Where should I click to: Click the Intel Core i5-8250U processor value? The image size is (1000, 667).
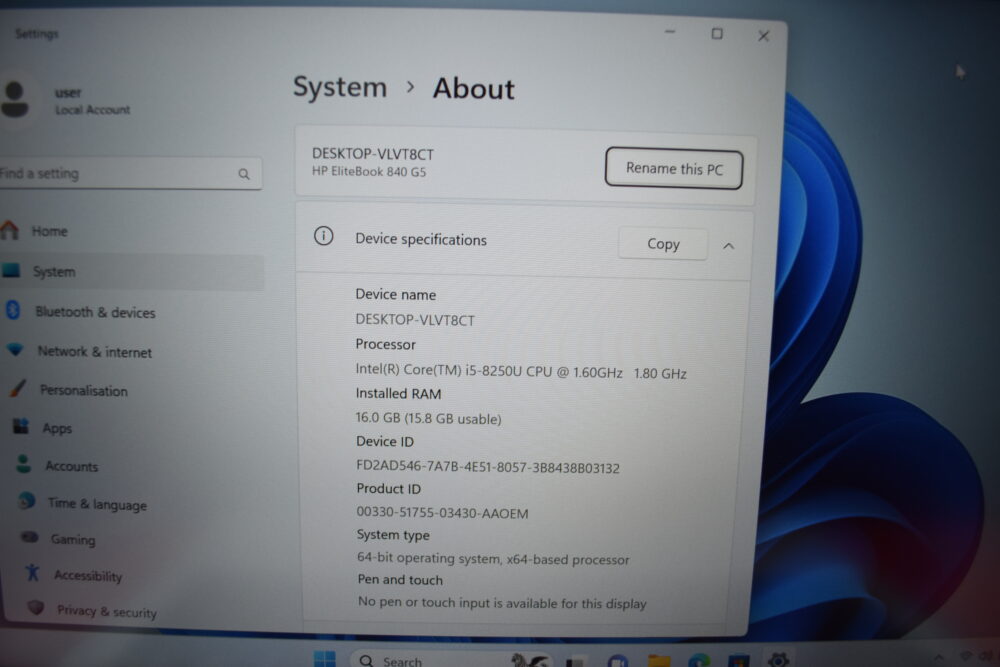pos(521,372)
